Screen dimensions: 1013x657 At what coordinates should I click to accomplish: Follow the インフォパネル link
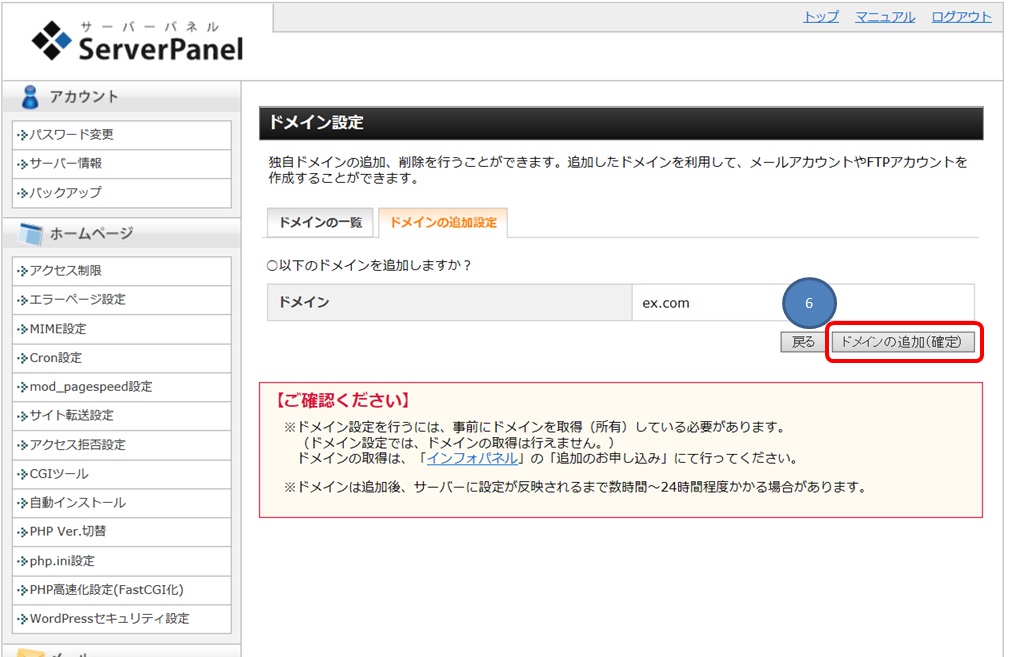tap(472, 458)
